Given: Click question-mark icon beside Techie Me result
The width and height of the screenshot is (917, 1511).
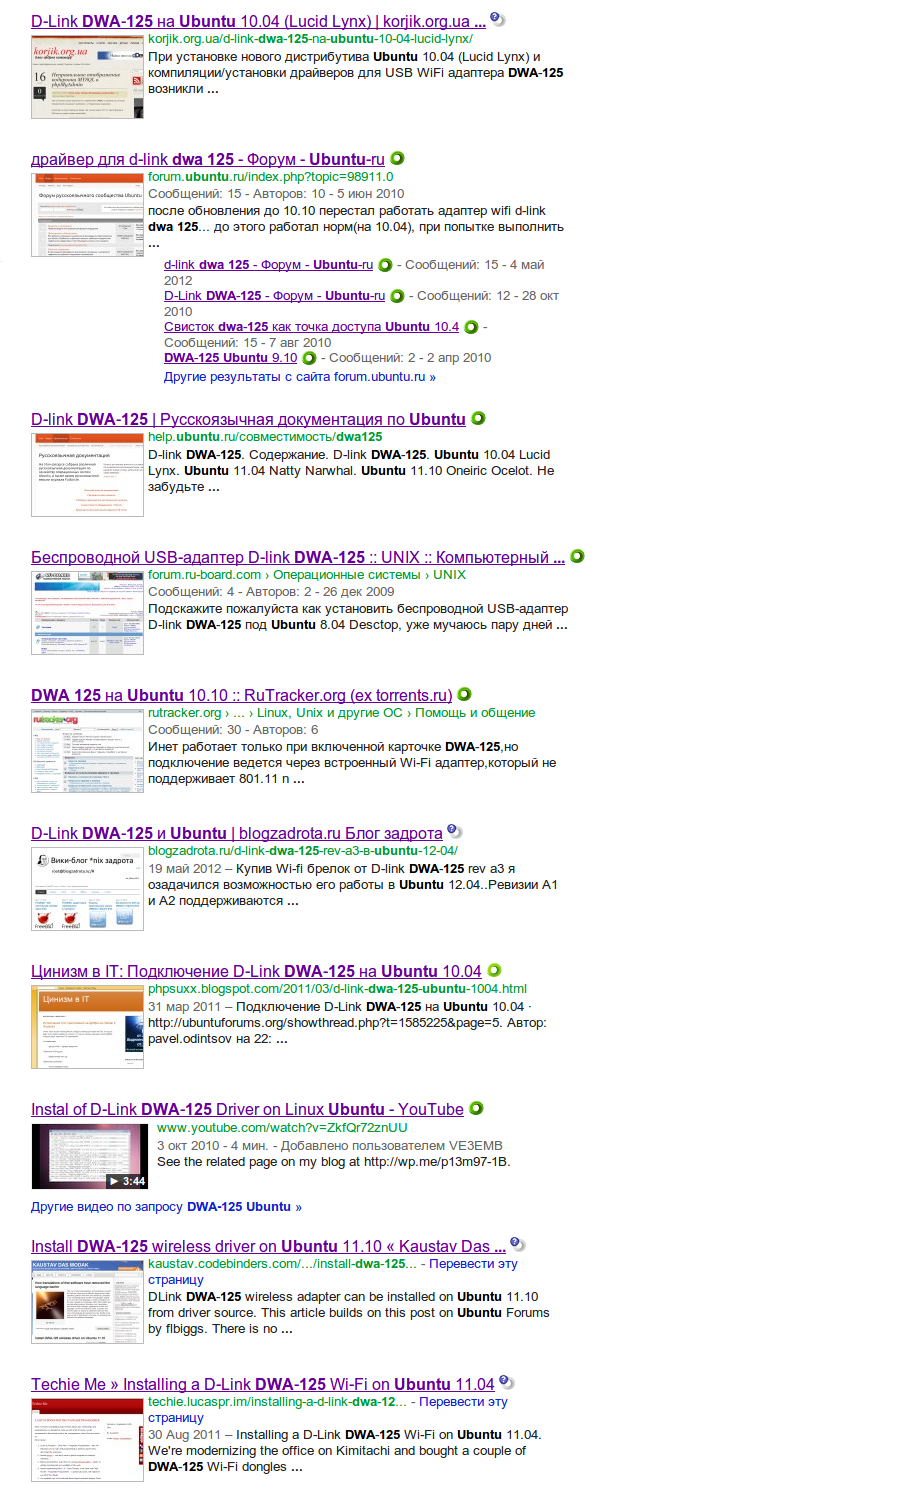Looking at the screenshot, I should pos(507,1383).
